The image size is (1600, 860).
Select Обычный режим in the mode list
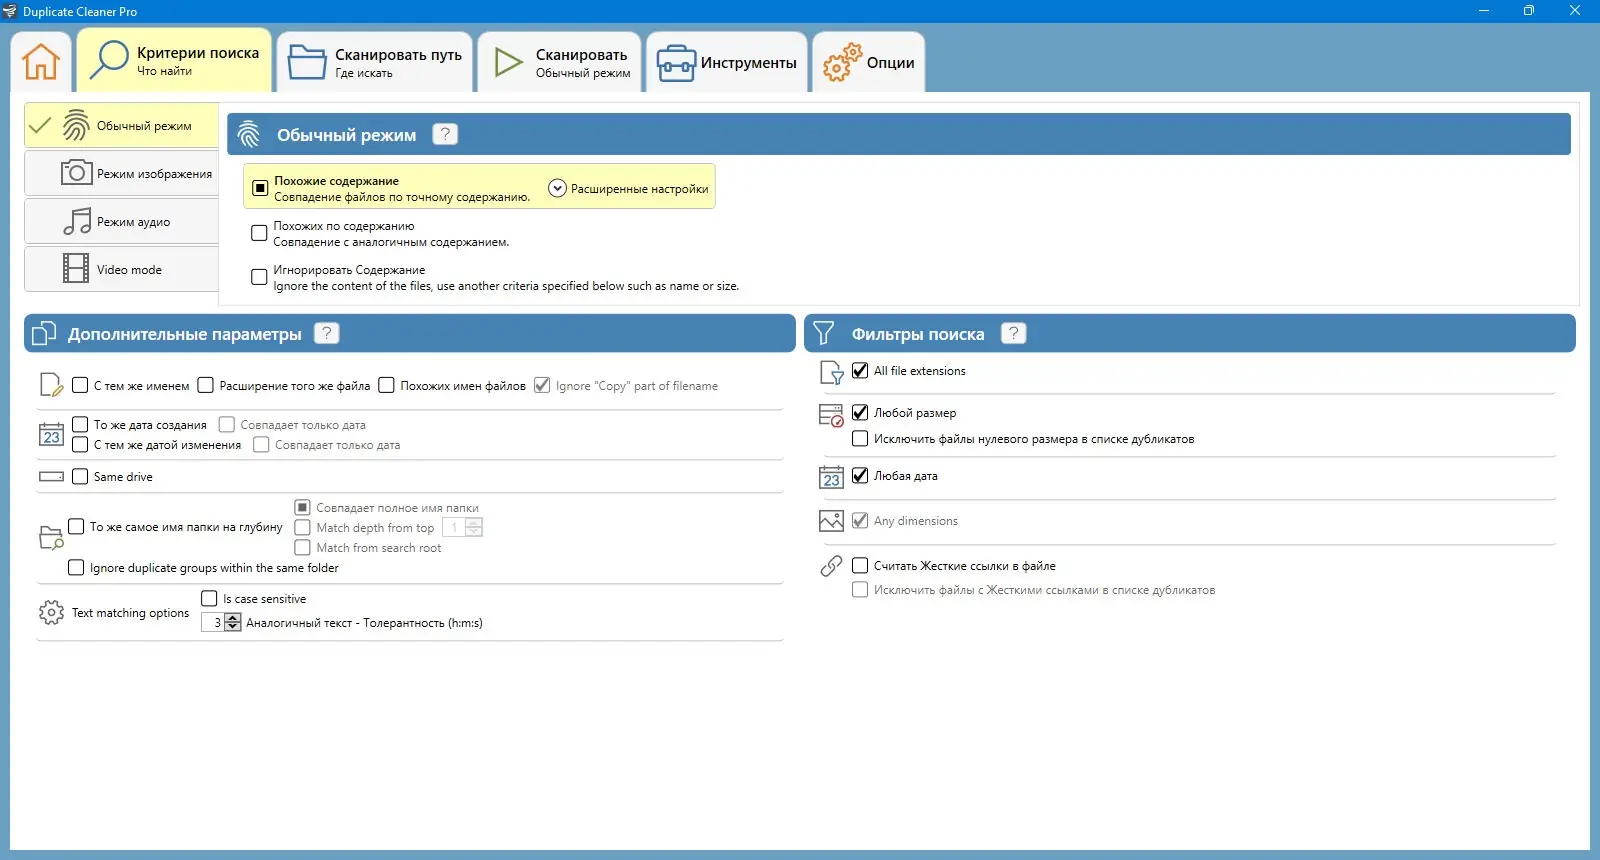coord(121,126)
